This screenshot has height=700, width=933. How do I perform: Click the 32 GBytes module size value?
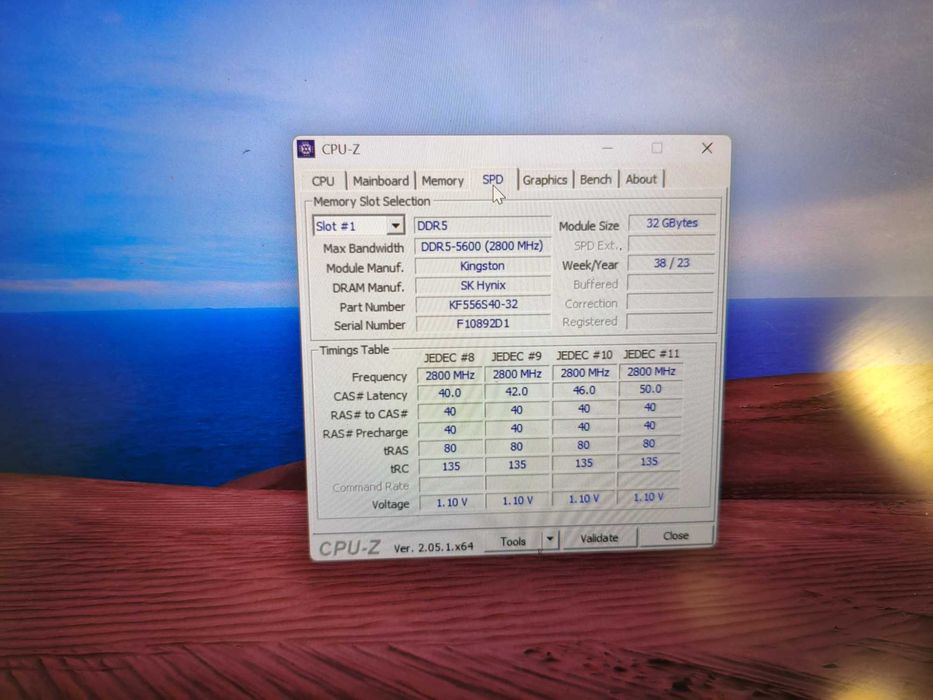click(672, 223)
